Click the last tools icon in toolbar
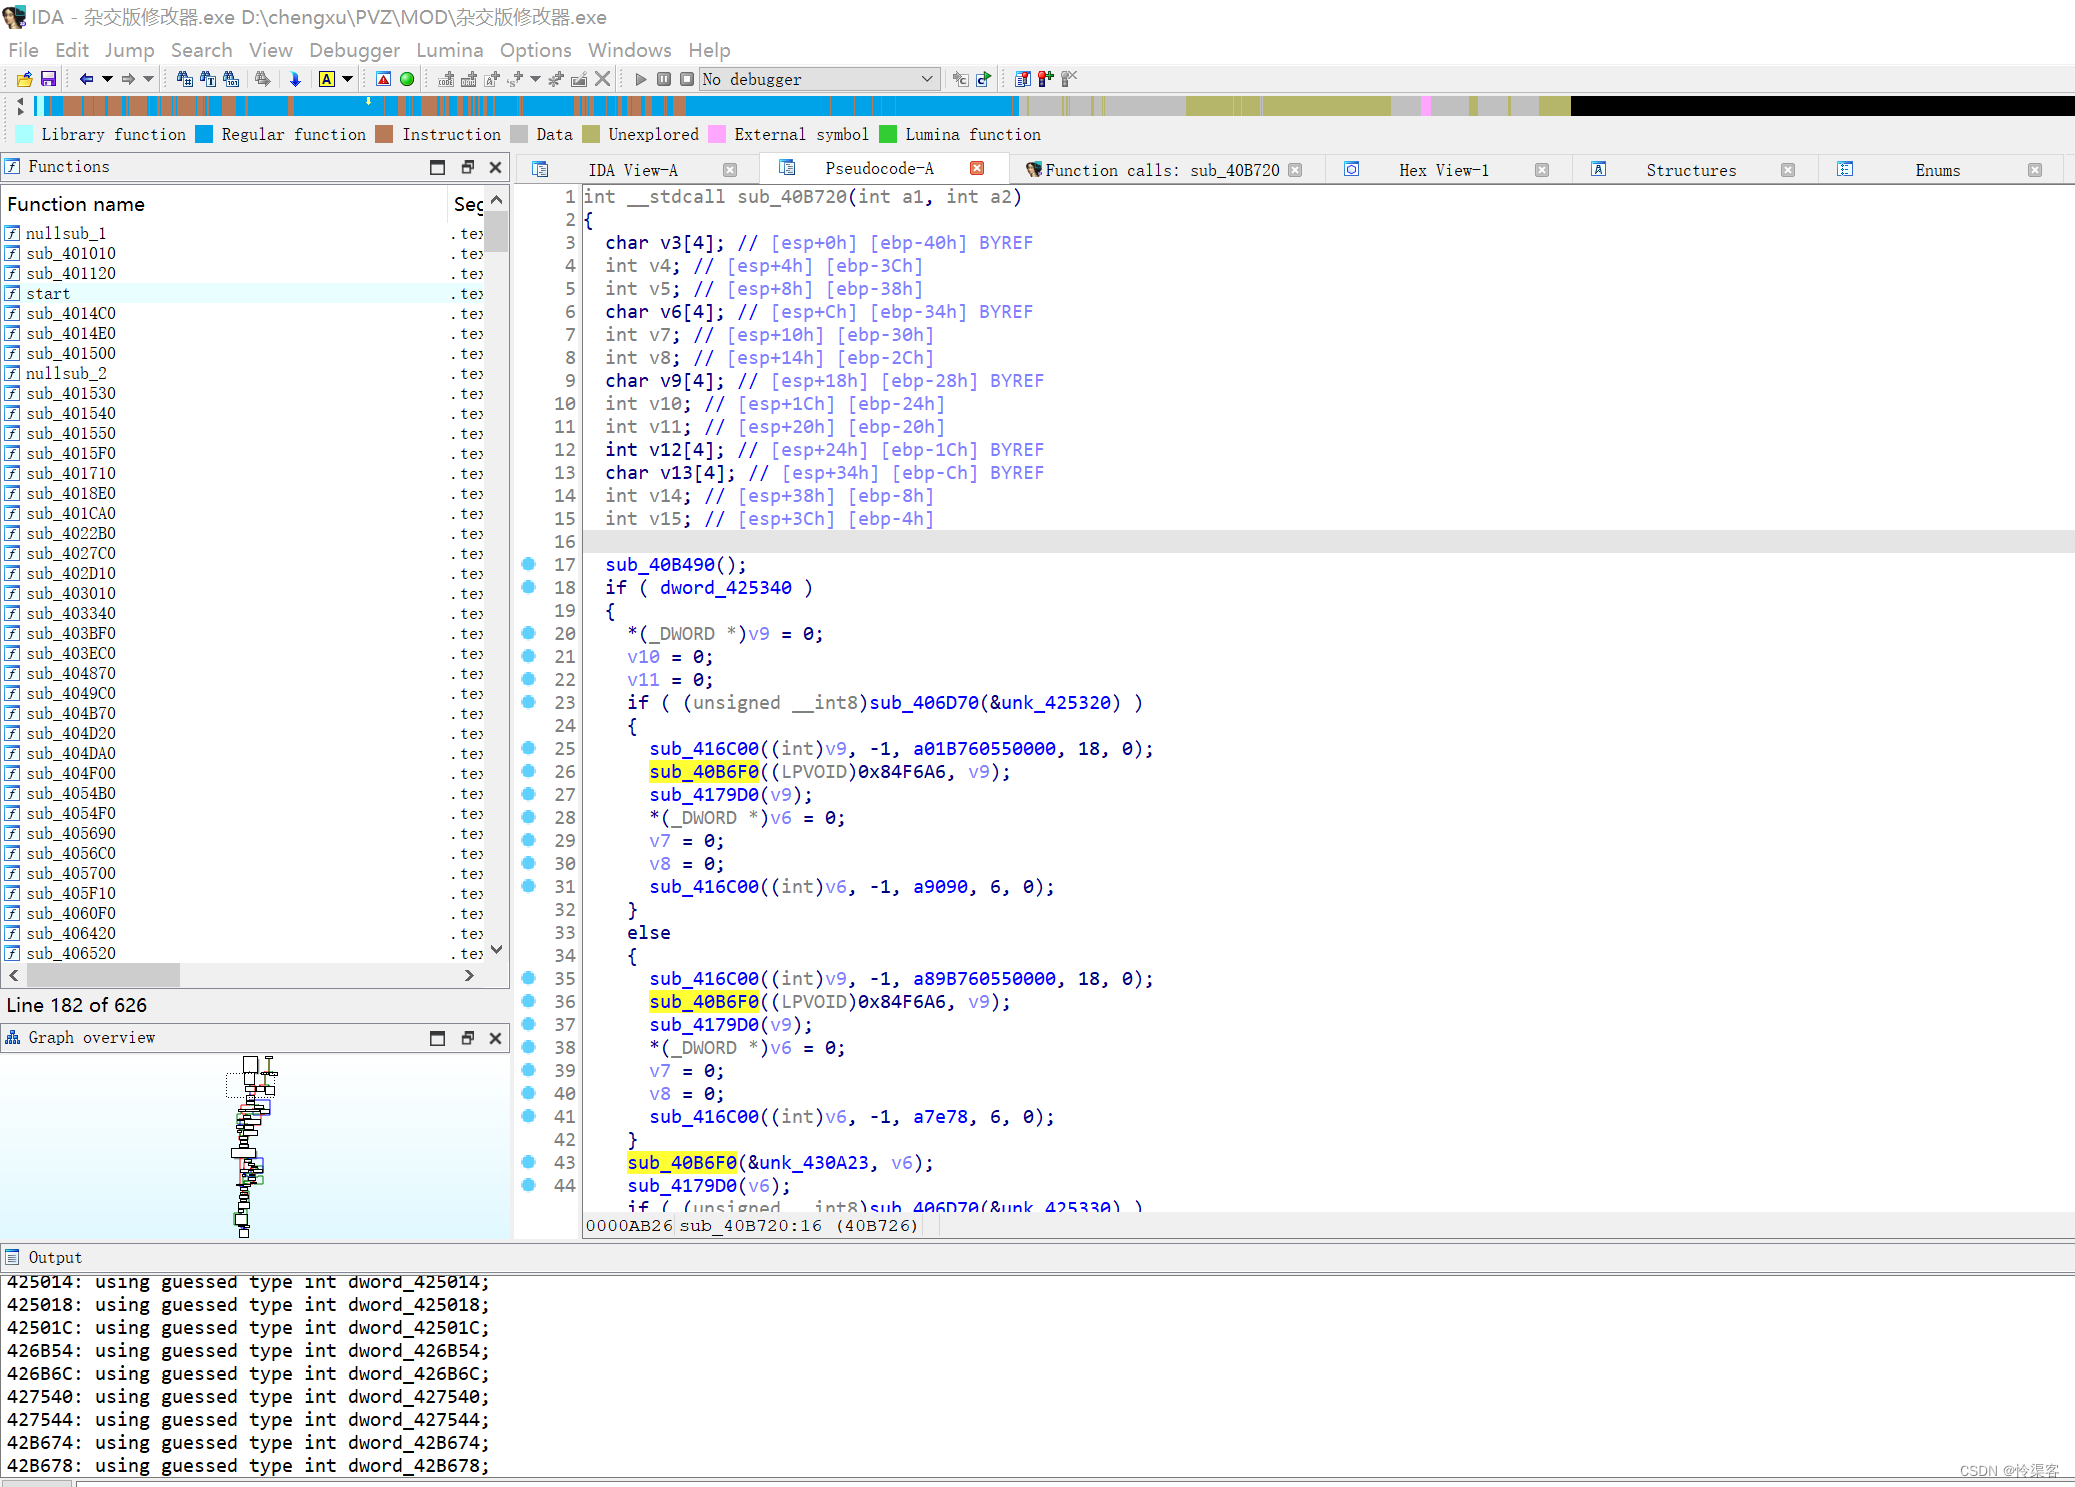2075x1487 pixels. click(x=1069, y=79)
